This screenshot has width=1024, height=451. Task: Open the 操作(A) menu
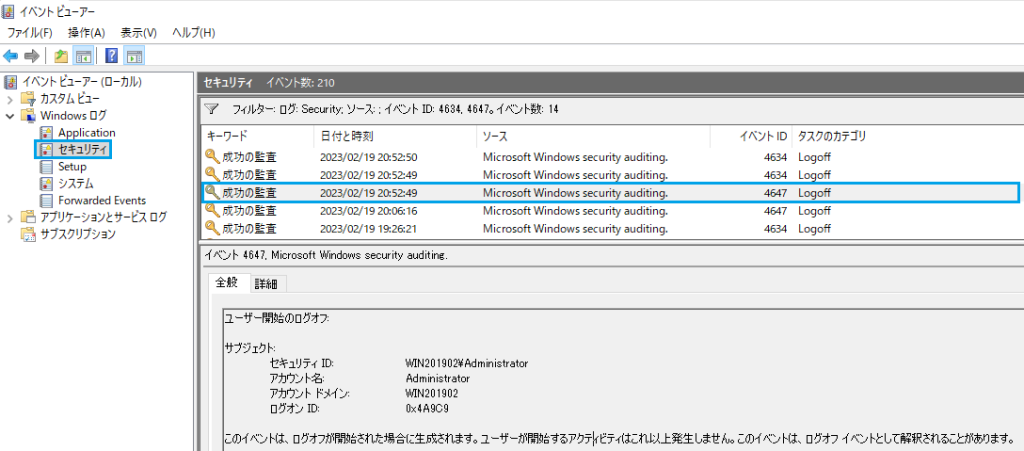pyautogui.click(x=86, y=33)
